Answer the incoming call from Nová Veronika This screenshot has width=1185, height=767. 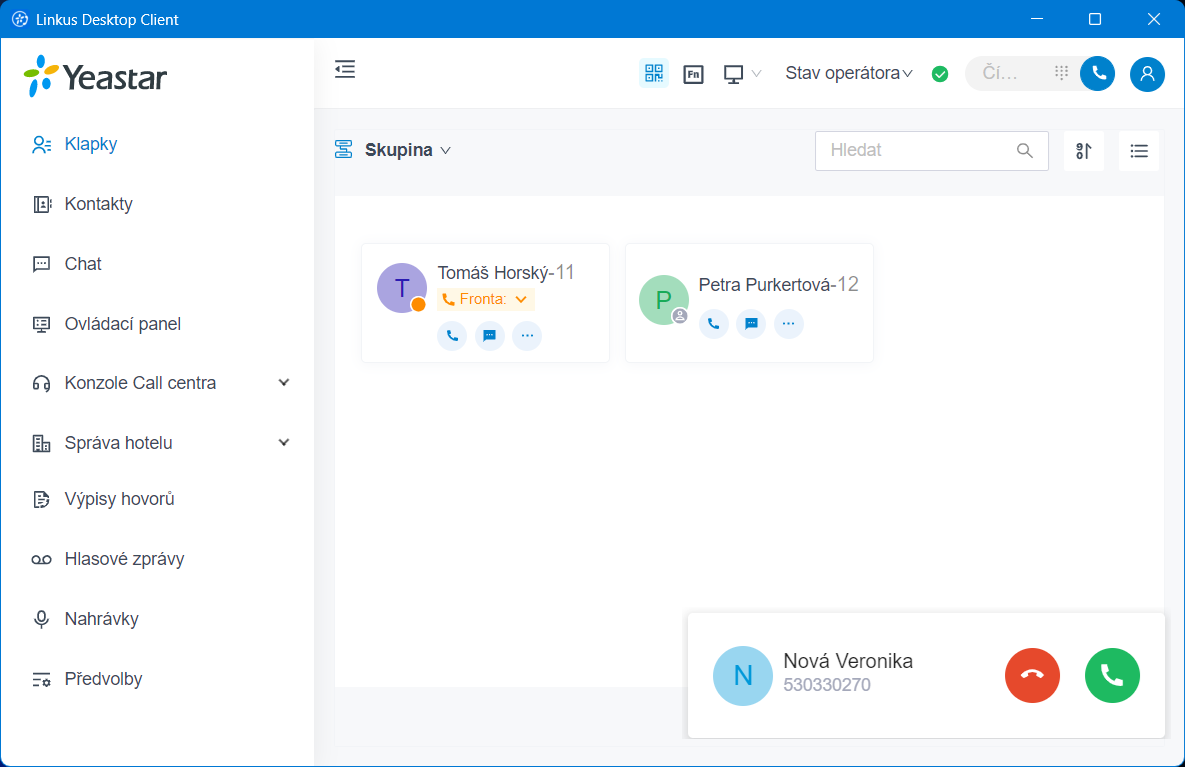[1112, 676]
